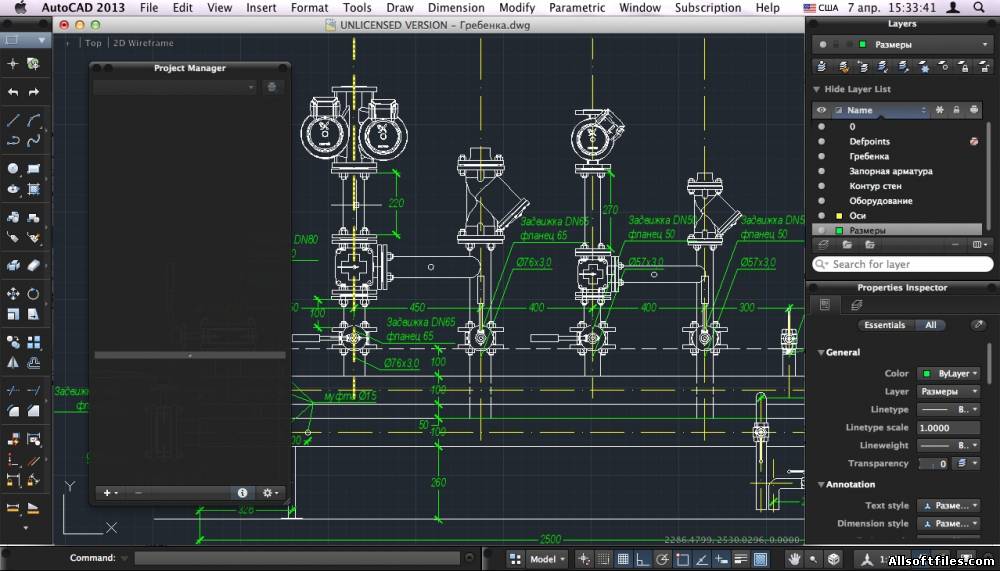Open the Model layout dropdown
This screenshot has width=1000, height=571.
547,560
